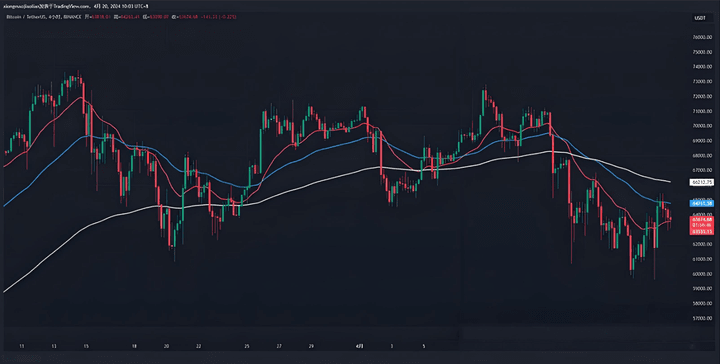The height and width of the screenshot is (364, 720).
Task: Select the 4月 month marker on time axis
Action: [361, 346]
